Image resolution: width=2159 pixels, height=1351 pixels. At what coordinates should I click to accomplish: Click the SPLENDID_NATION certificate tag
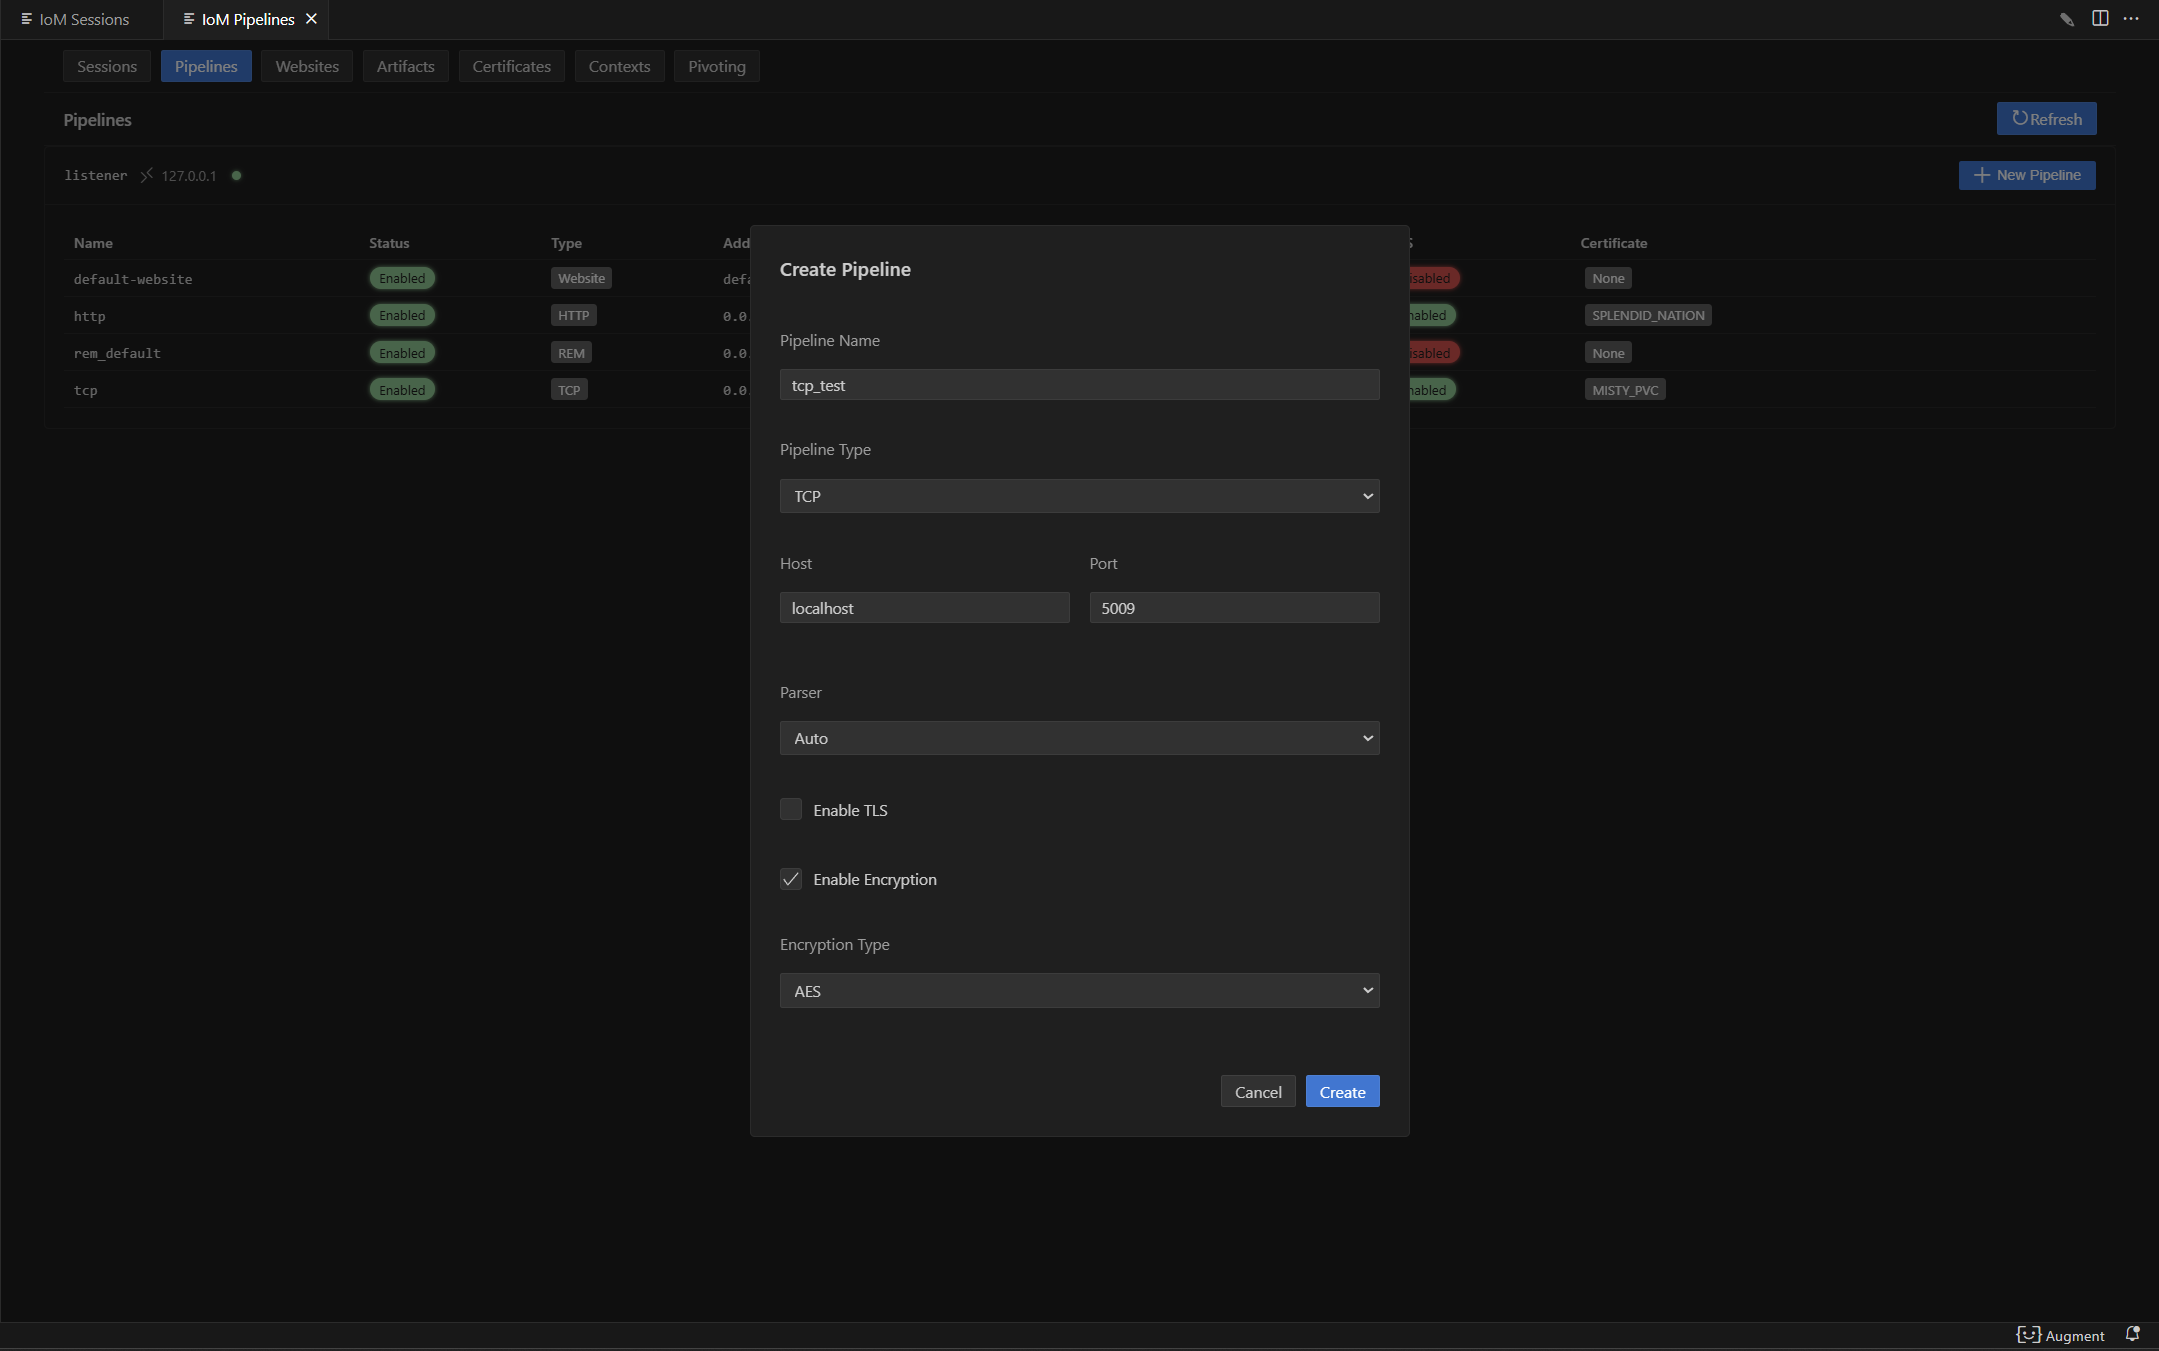click(x=1648, y=315)
